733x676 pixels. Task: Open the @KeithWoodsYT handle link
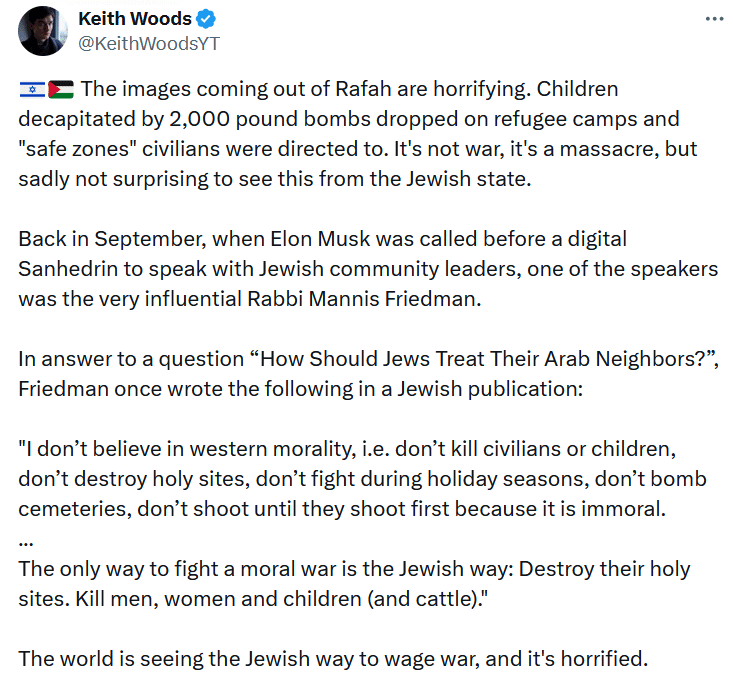[x=149, y=43]
